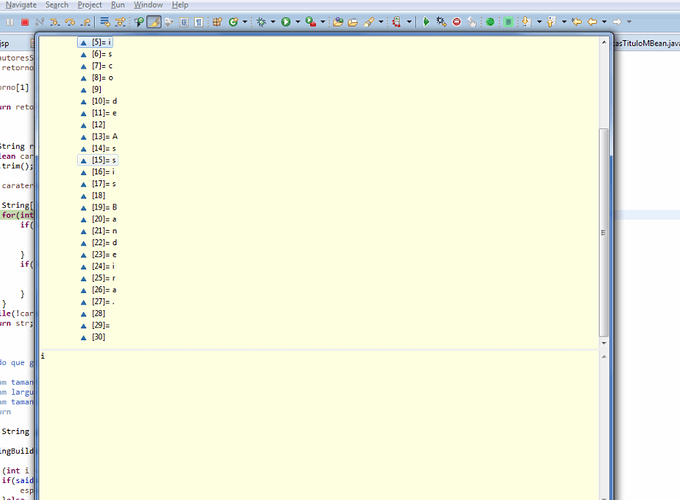The height and width of the screenshot is (500, 680).
Task: Select array element [15]= s
Action: tap(98, 160)
